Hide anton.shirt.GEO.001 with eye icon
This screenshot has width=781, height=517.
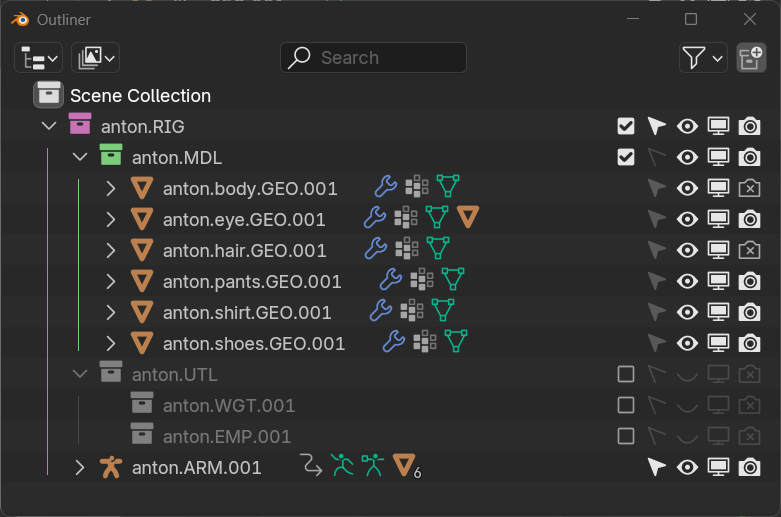pyautogui.click(x=687, y=312)
